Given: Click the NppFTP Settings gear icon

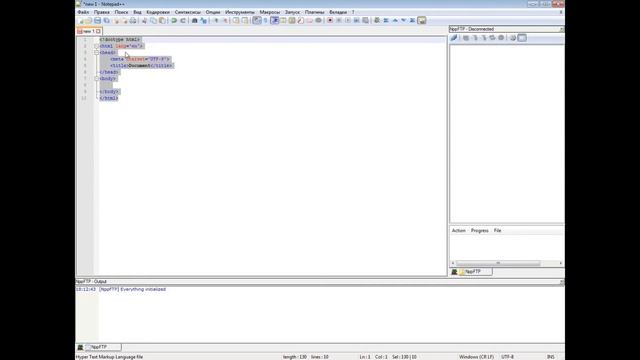Looking at the screenshot, I should pyautogui.click(x=513, y=38).
